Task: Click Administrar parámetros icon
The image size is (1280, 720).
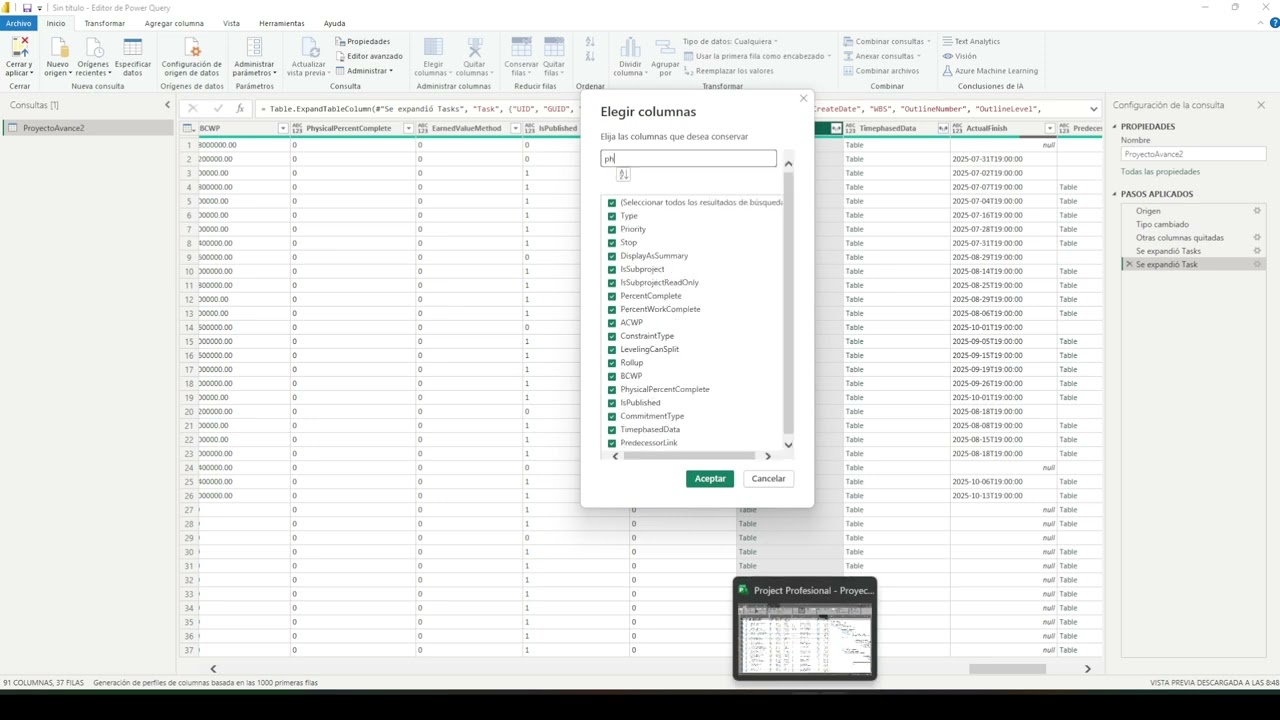Action: [x=254, y=48]
